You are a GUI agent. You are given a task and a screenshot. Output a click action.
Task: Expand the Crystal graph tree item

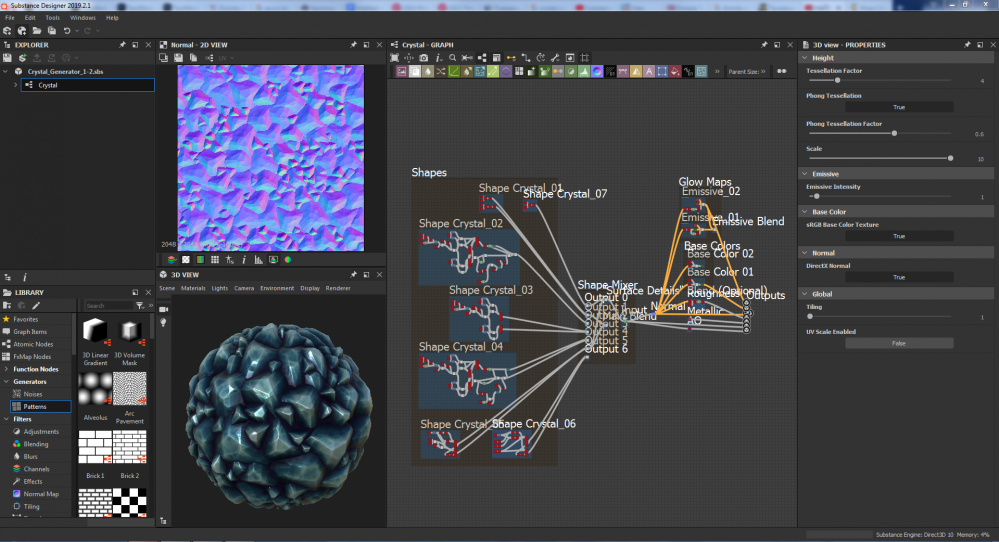15,86
